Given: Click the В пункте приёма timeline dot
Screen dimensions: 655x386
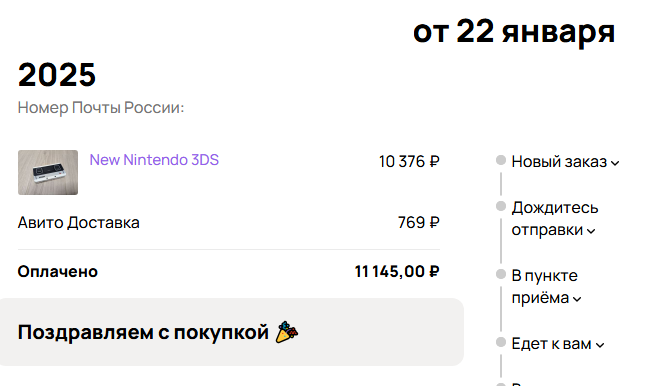Looking at the screenshot, I should pyautogui.click(x=501, y=274).
